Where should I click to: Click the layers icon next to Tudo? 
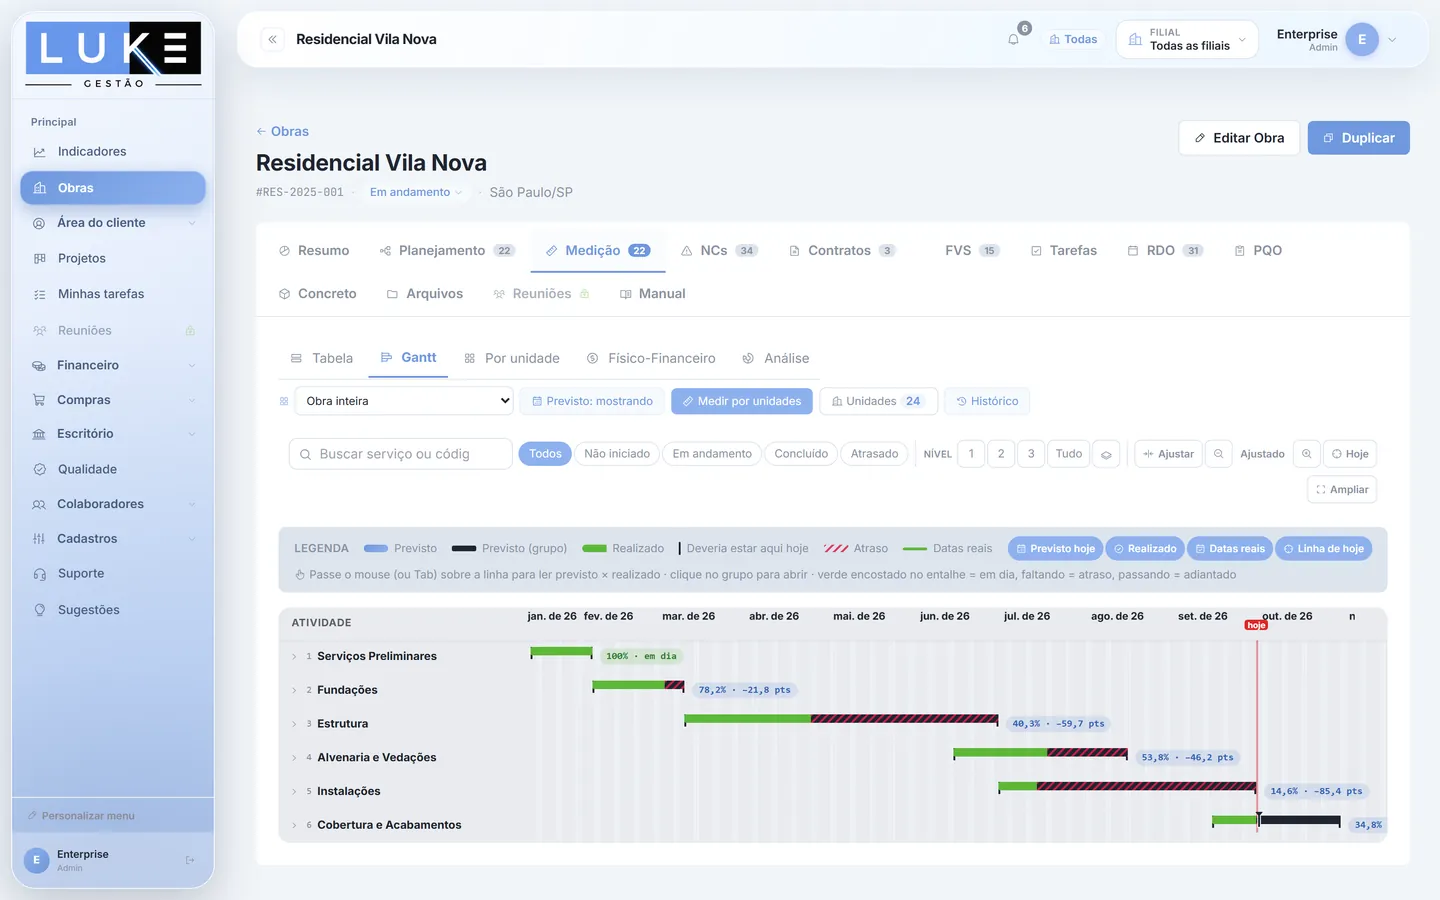(1106, 454)
